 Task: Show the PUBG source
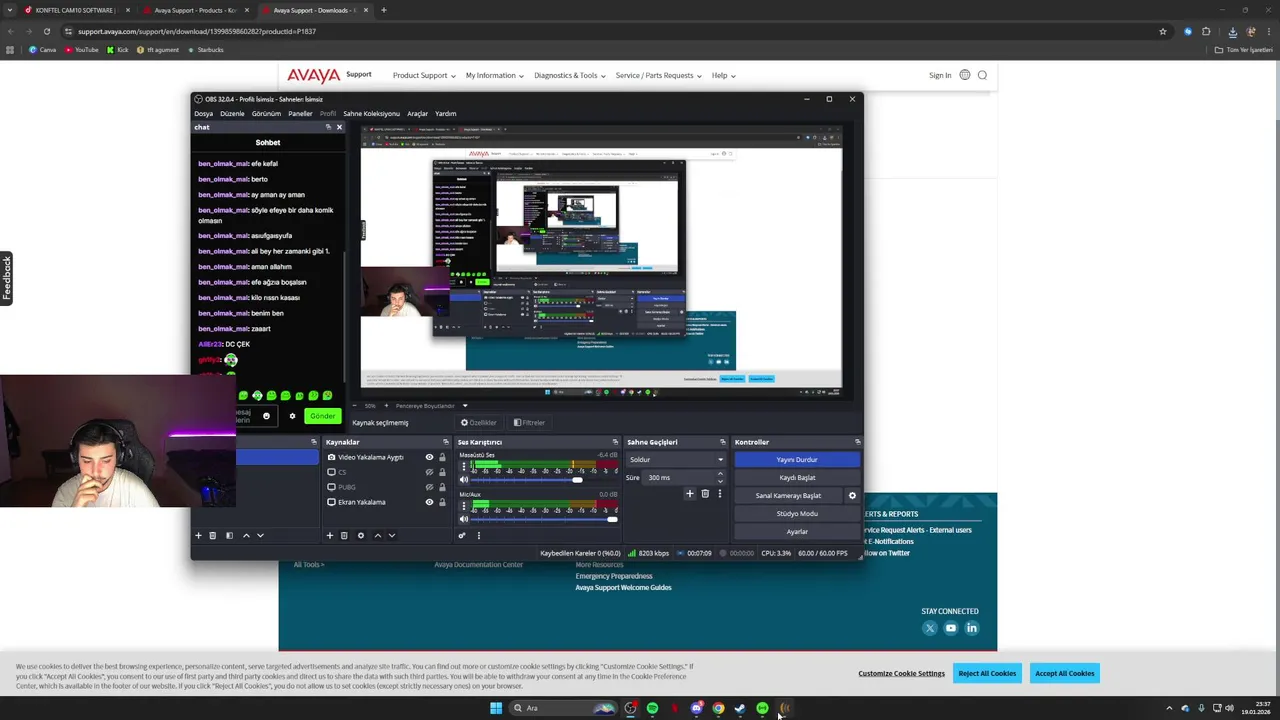pyautogui.click(x=429, y=487)
